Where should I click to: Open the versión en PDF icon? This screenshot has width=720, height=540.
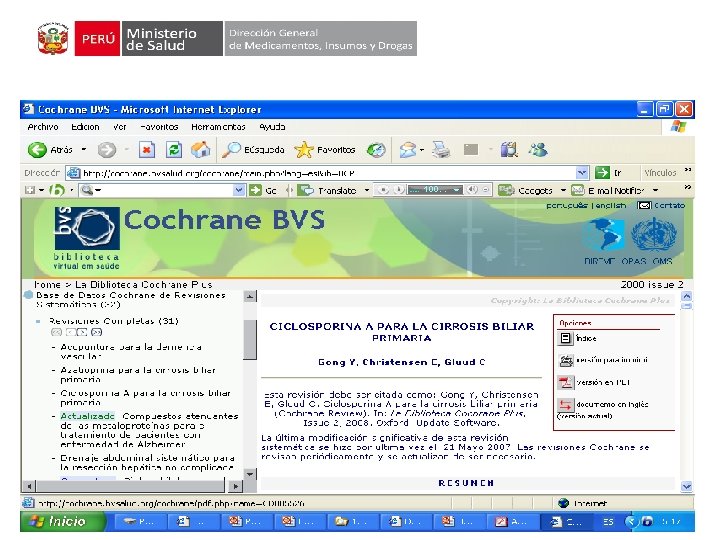click(x=565, y=382)
